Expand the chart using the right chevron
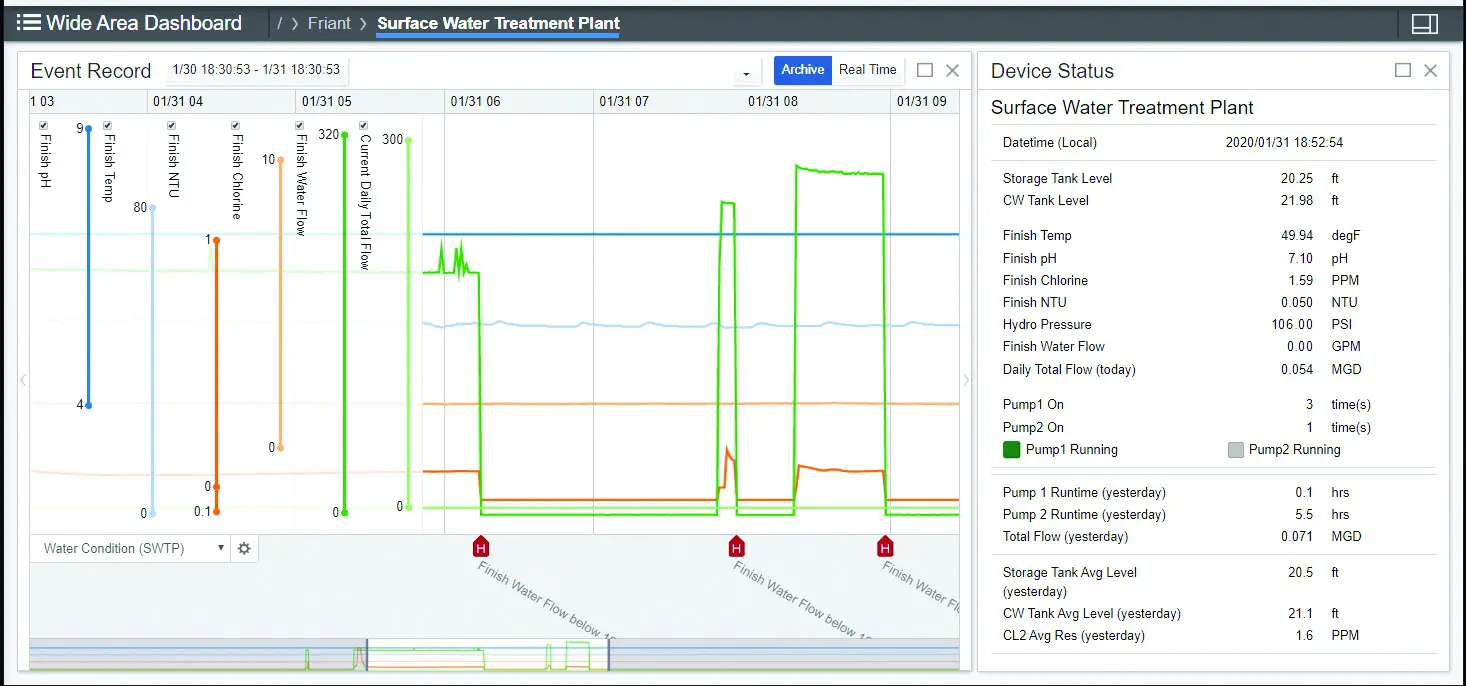The image size is (1466, 686). [964, 380]
